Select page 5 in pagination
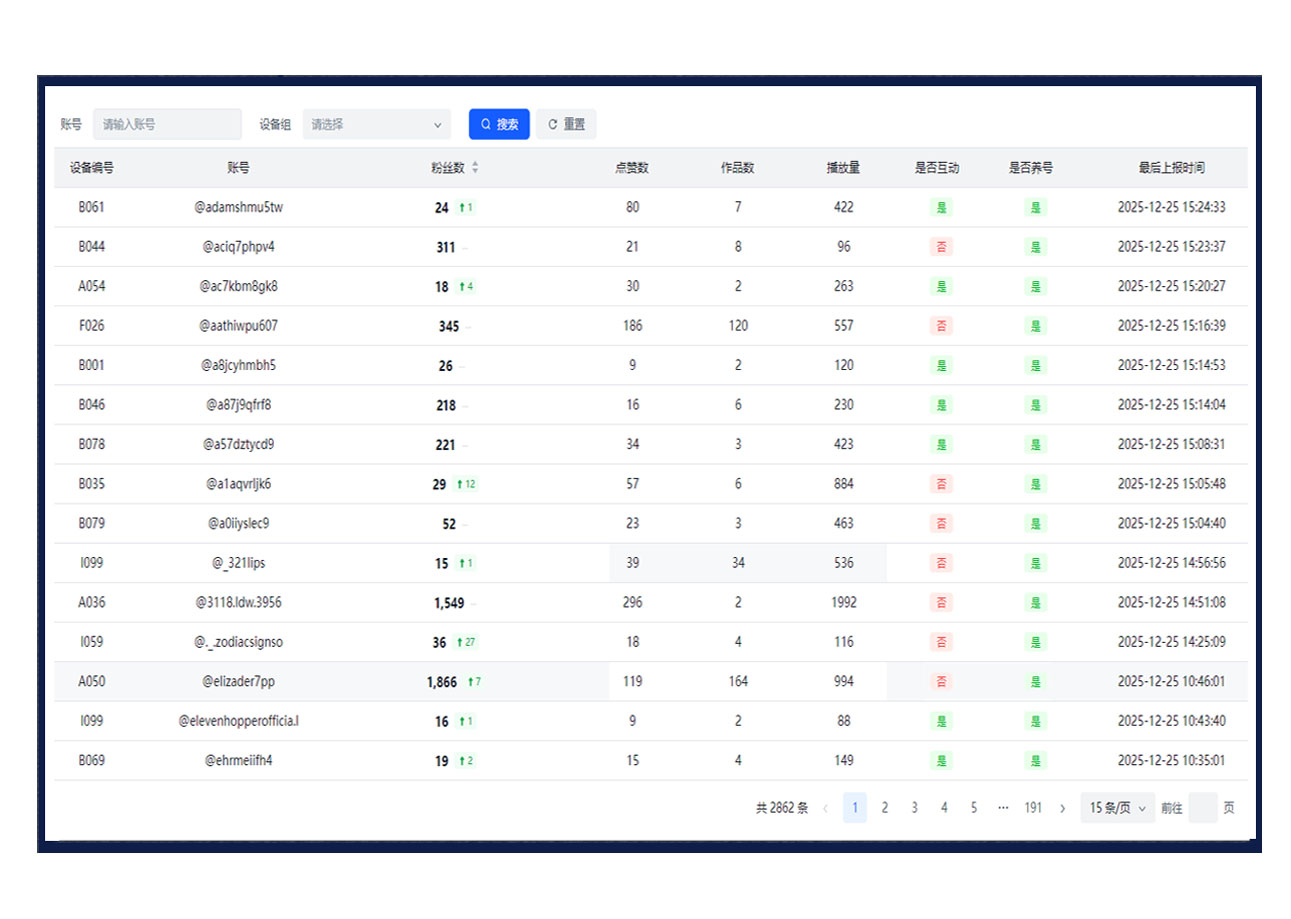Screen dimensions: 1291x919 973,808
